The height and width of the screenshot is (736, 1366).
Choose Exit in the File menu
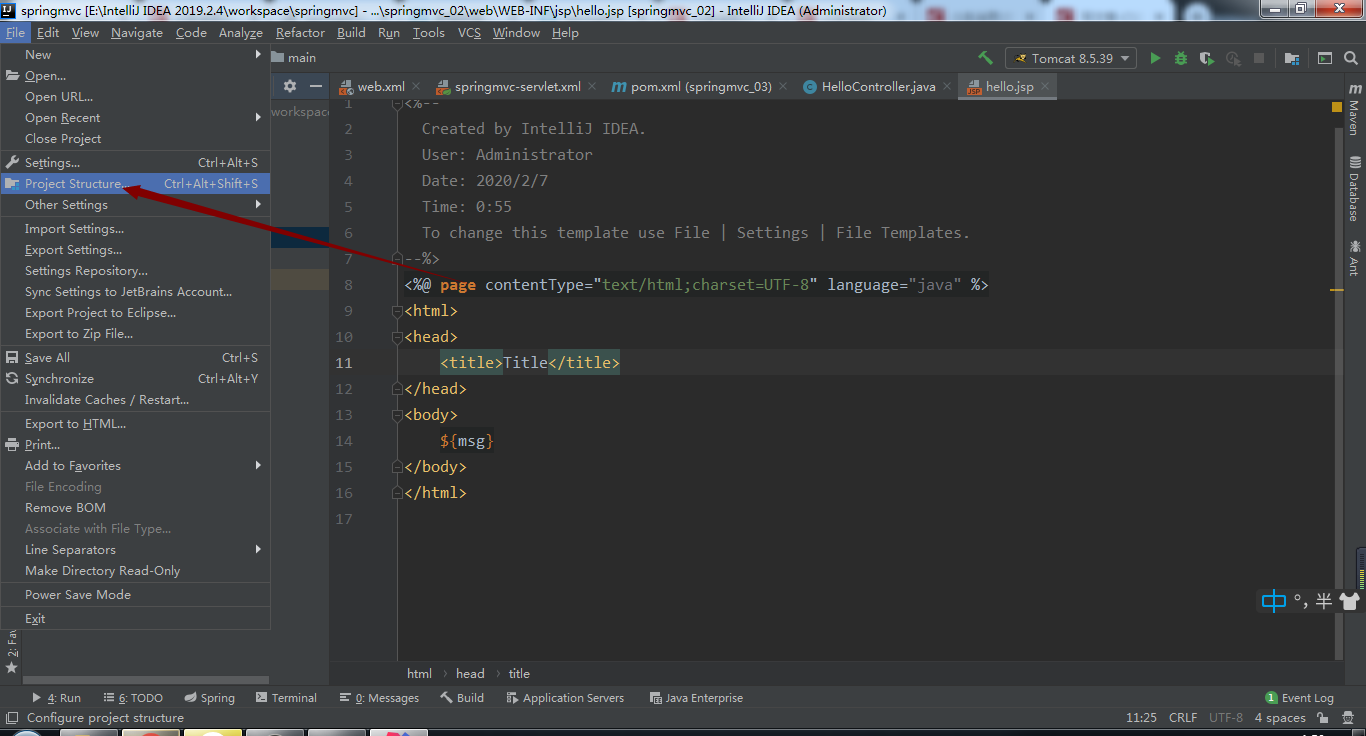135,619
